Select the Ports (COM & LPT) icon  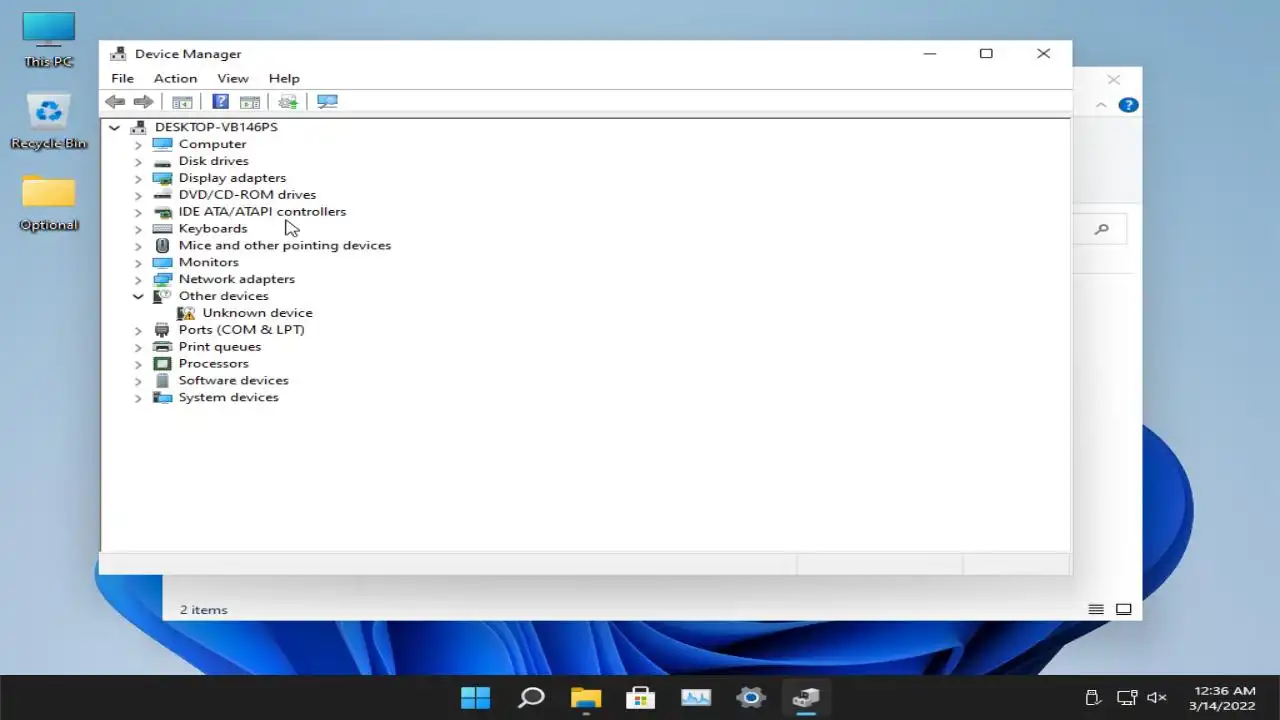click(162, 330)
